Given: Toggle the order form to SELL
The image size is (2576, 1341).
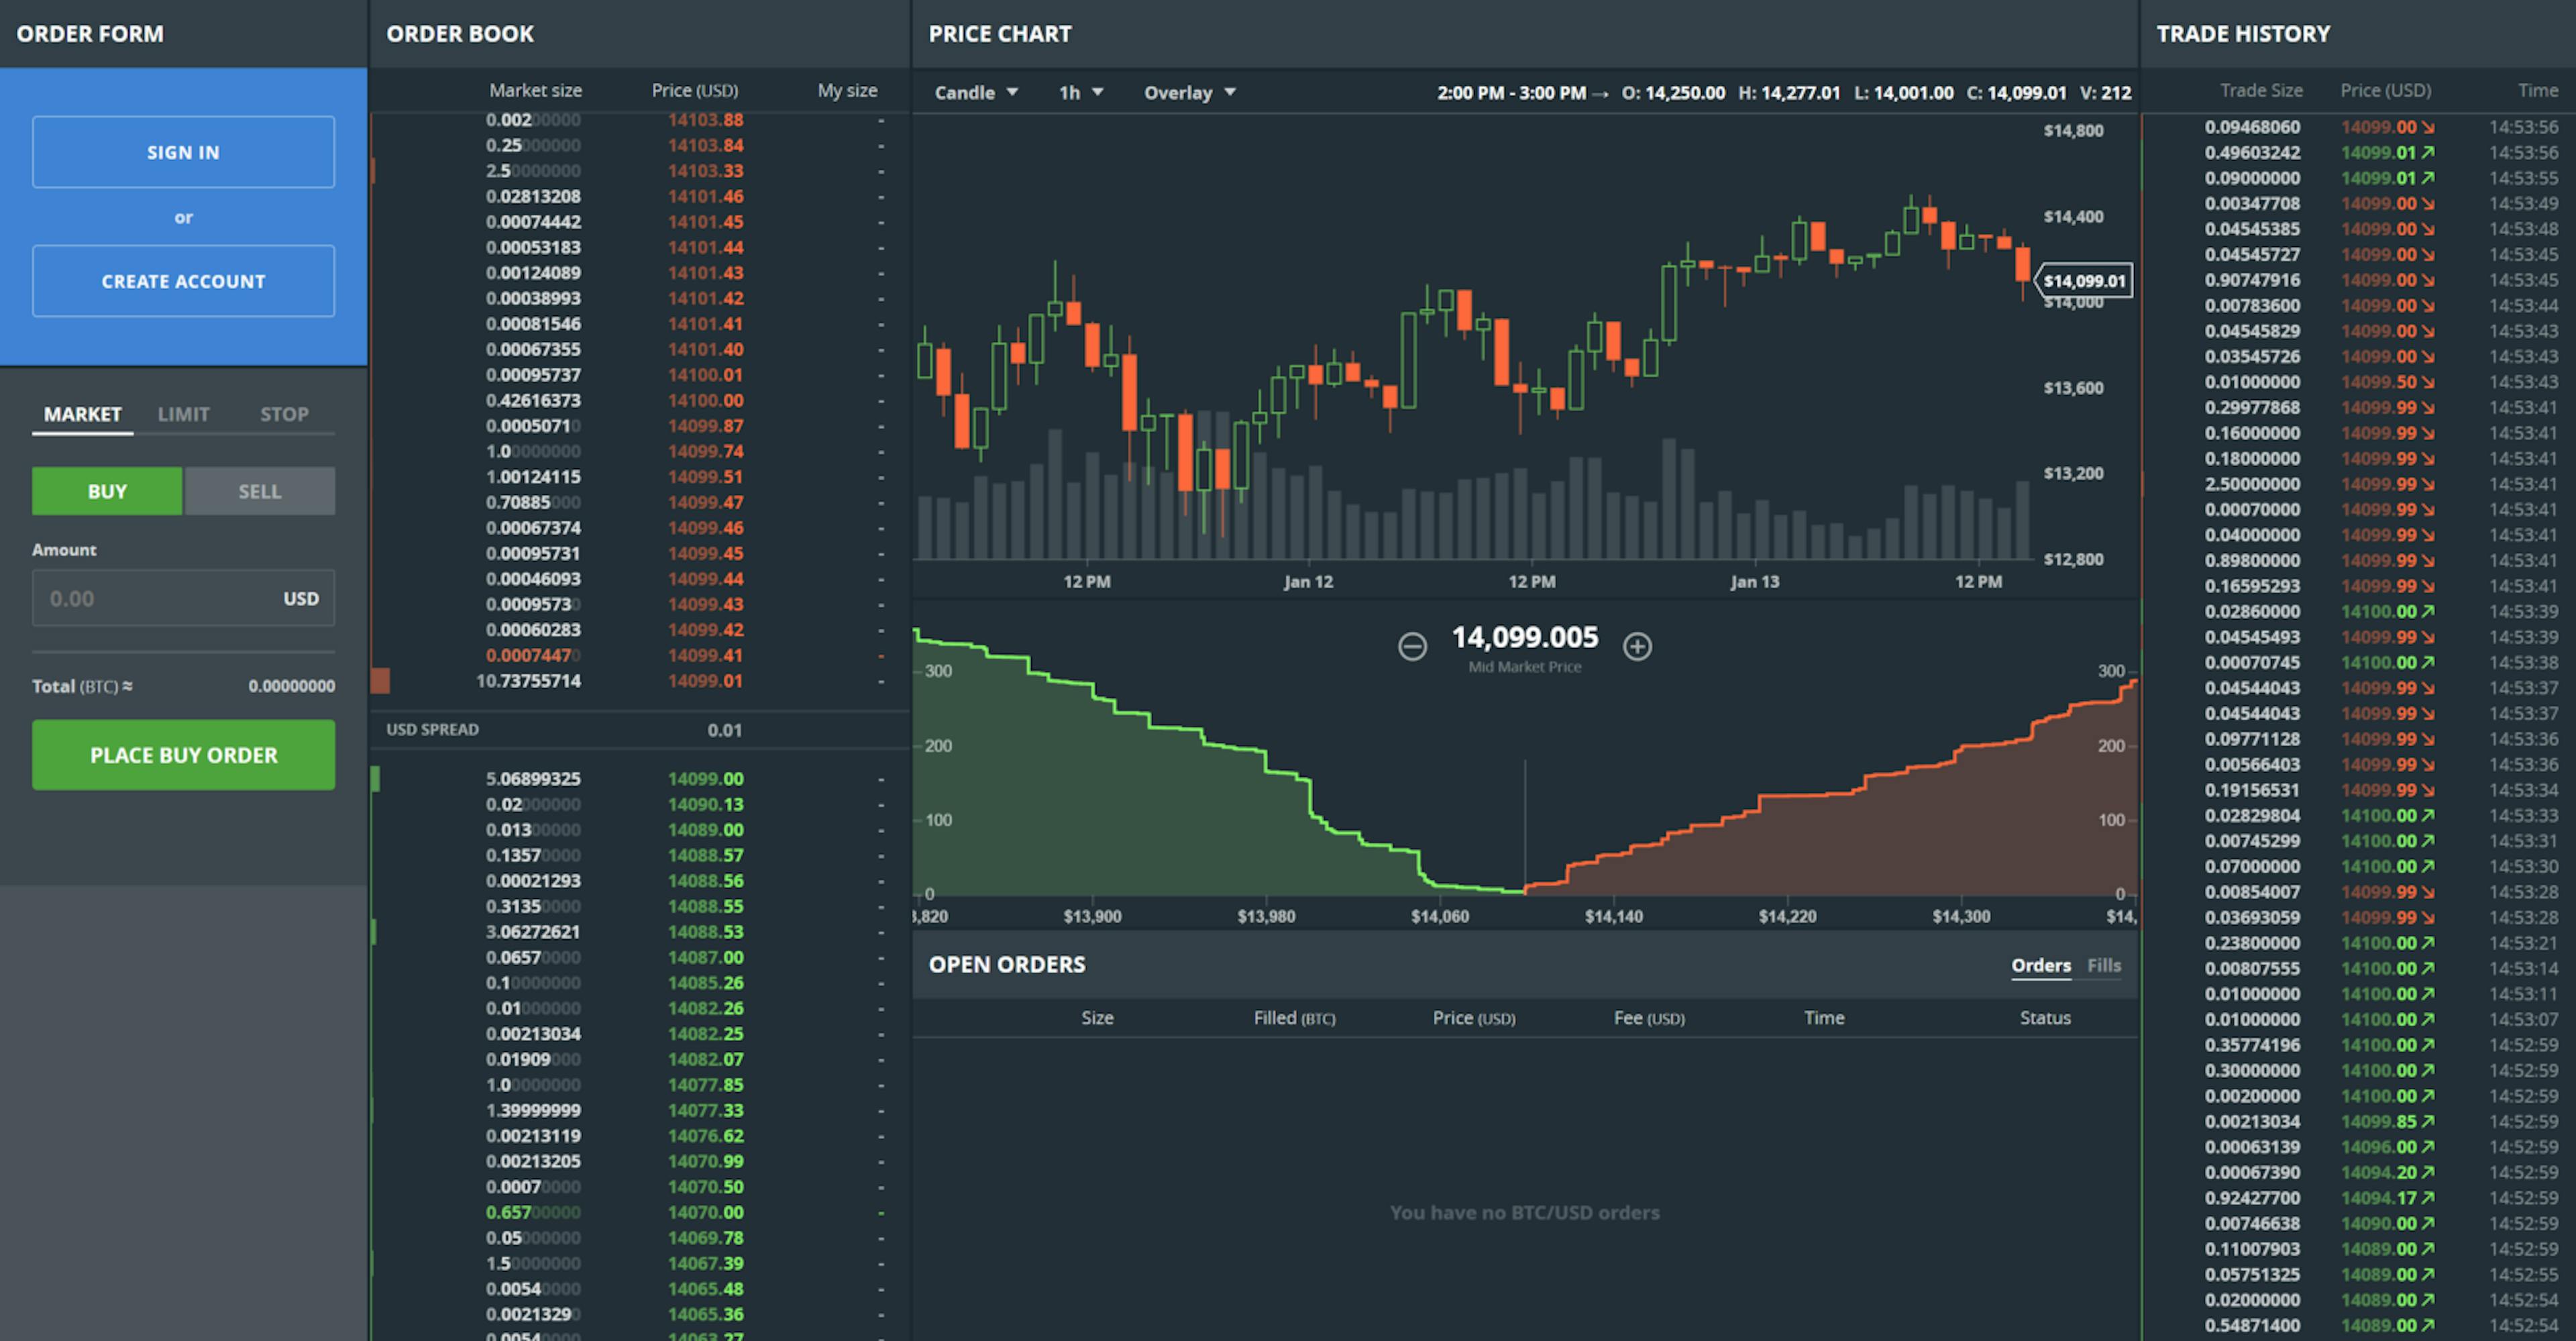Looking at the screenshot, I should (258, 490).
